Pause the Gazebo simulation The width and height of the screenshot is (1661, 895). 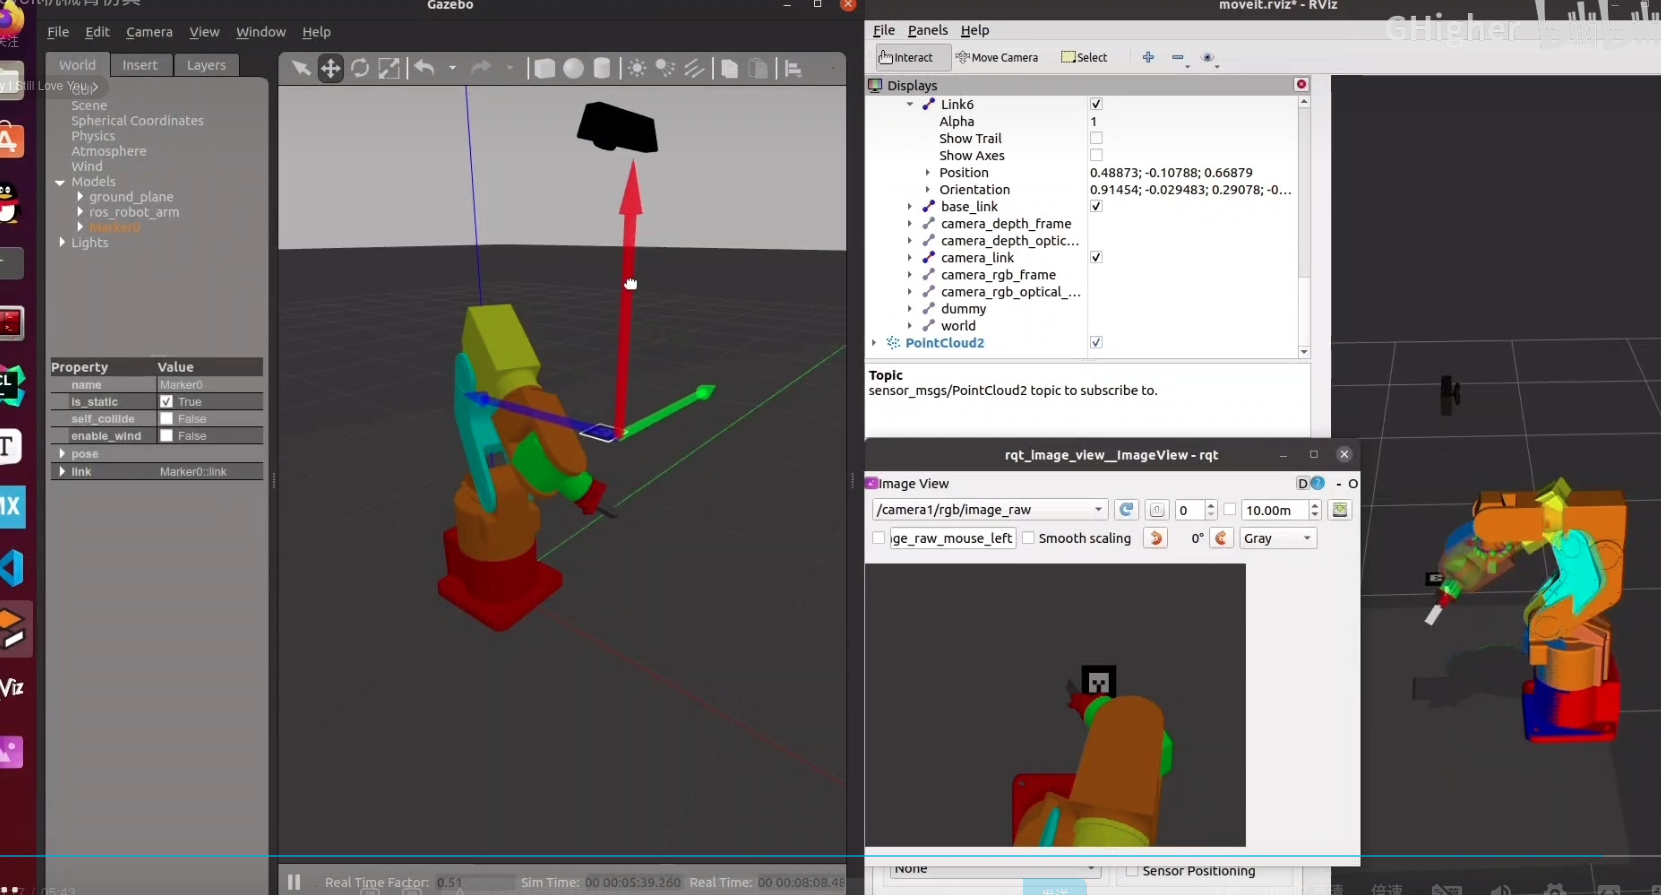(x=294, y=882)
